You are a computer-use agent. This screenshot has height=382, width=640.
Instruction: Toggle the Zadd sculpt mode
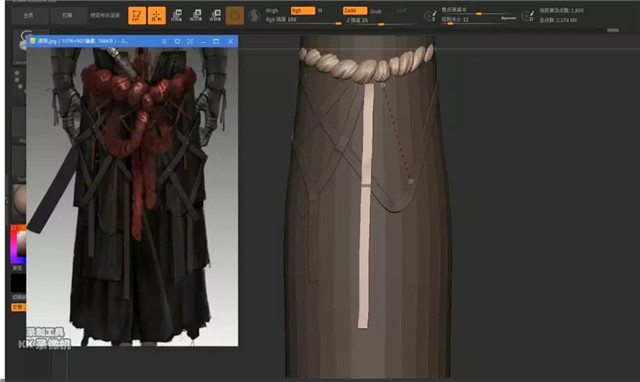click(355, 11)
